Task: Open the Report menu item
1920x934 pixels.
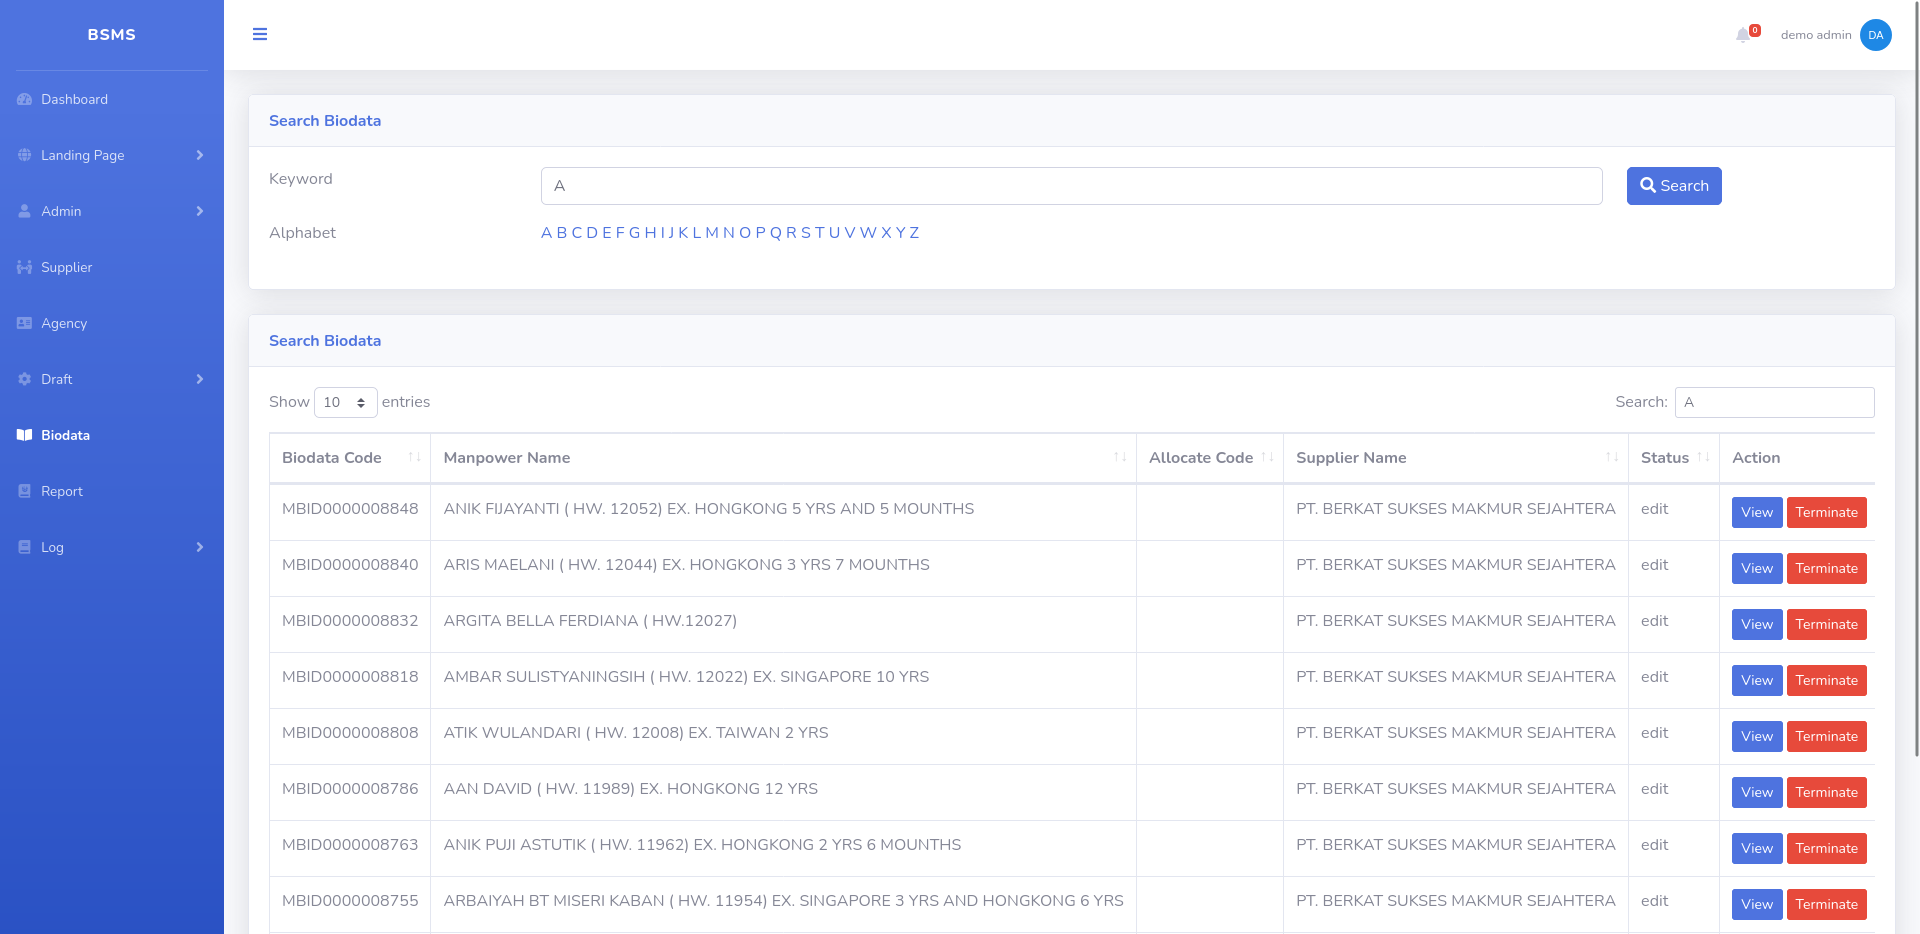Action: (x=112, y=491)
